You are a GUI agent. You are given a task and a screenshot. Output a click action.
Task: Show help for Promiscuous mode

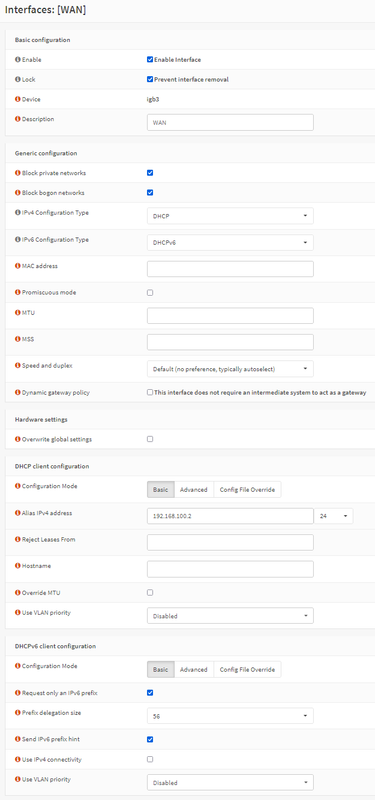point(18,292)
